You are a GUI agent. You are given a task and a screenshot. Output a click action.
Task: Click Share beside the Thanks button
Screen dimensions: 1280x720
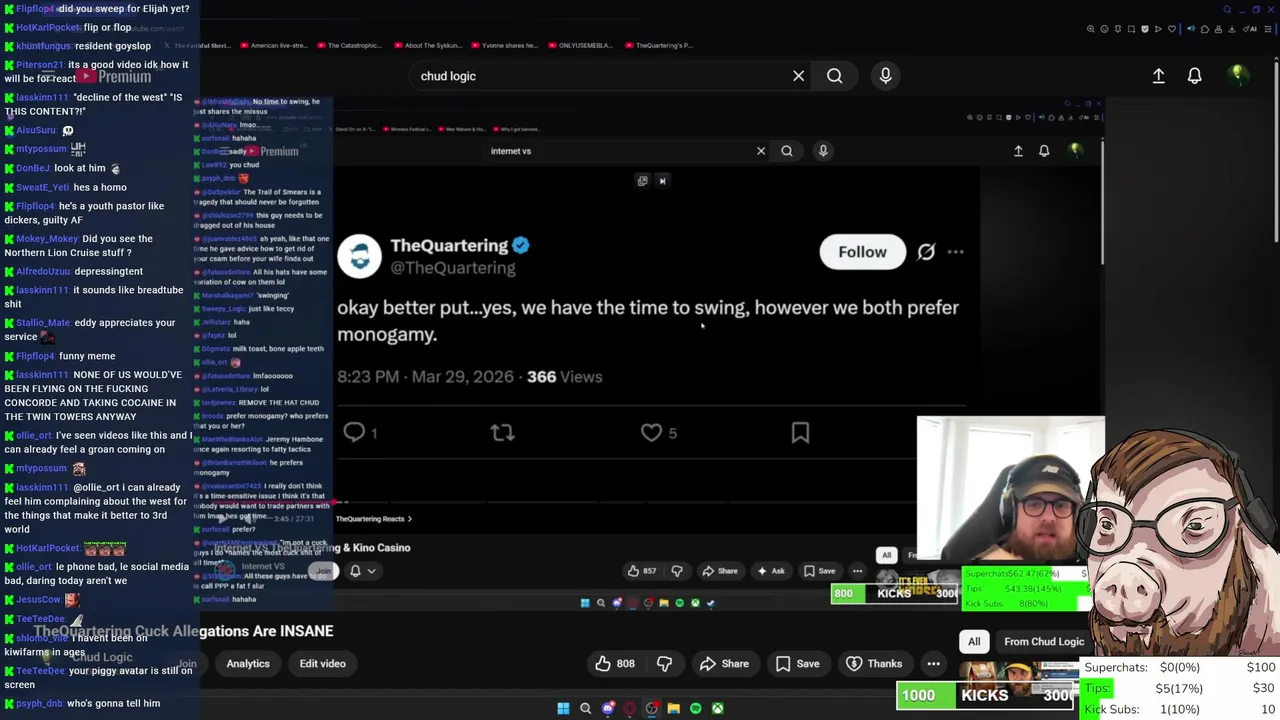coord(724,664)
